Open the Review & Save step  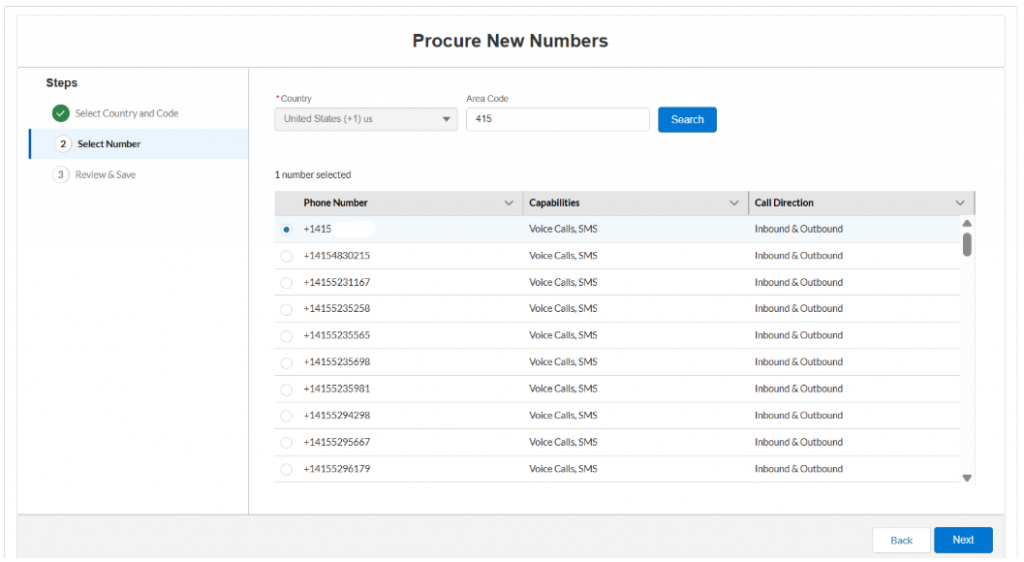click(105, 175)
